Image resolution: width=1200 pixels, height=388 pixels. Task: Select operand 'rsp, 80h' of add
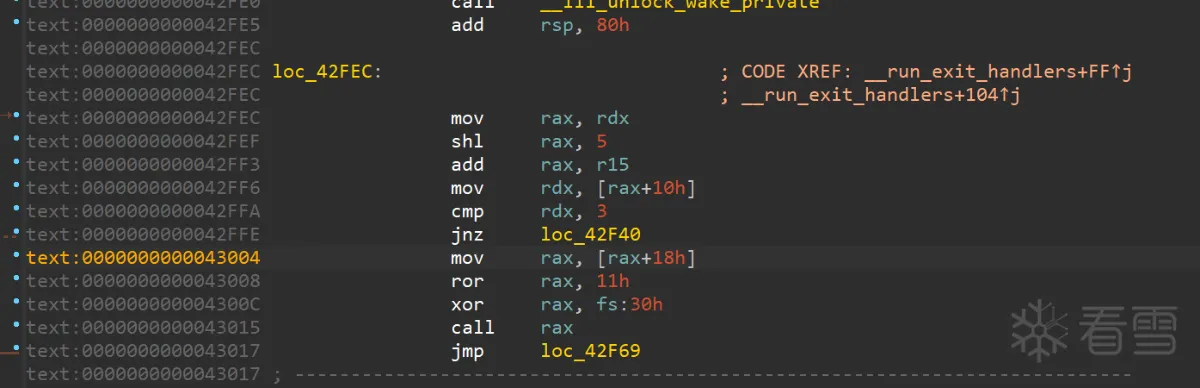(x=585, y=25)
